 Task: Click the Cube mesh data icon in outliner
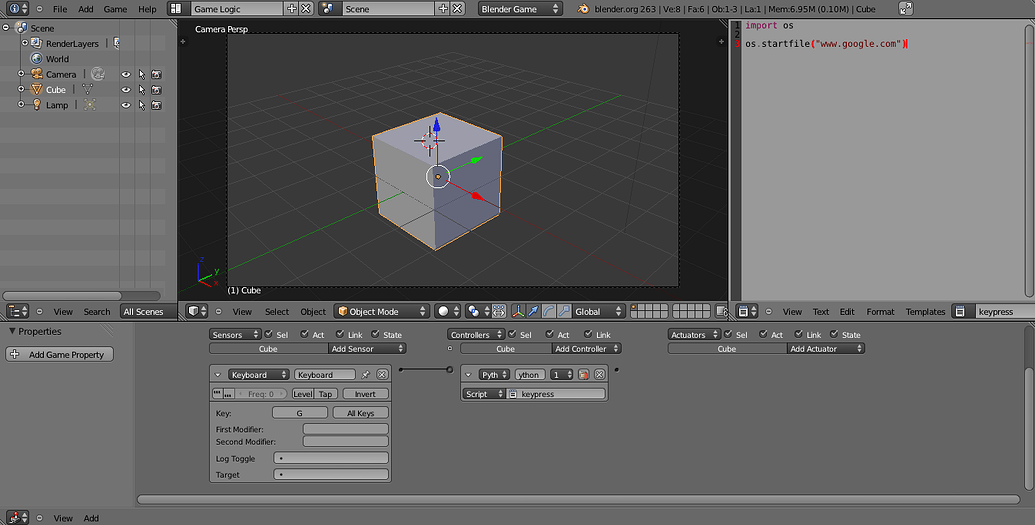point(87,89)
